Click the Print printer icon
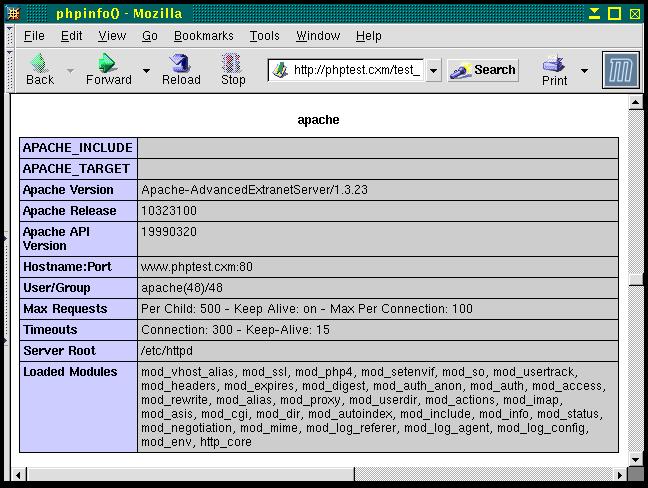This screenshot has width=648, height=488. 554,64
